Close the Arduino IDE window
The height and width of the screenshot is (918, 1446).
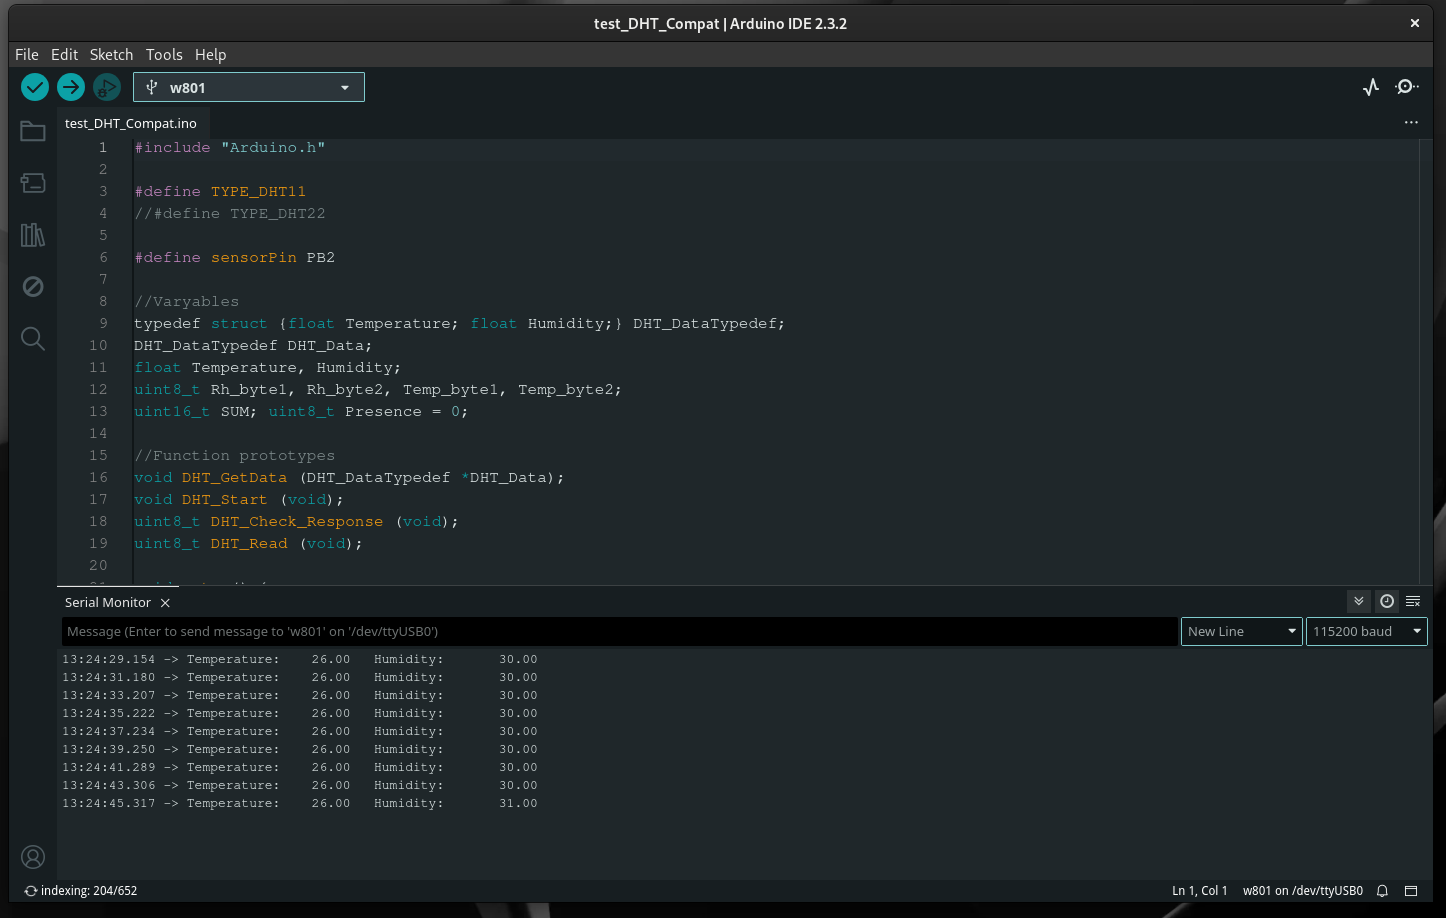[x=1414, y=23]
